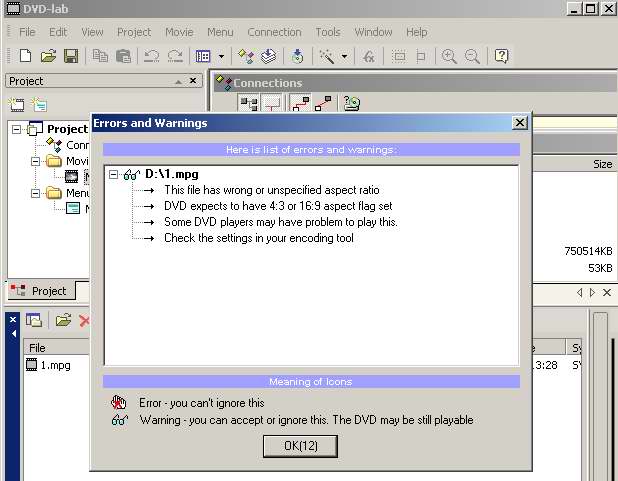Select the menu item under Menus folder
The image size is (618, 481).
point(73,208)
